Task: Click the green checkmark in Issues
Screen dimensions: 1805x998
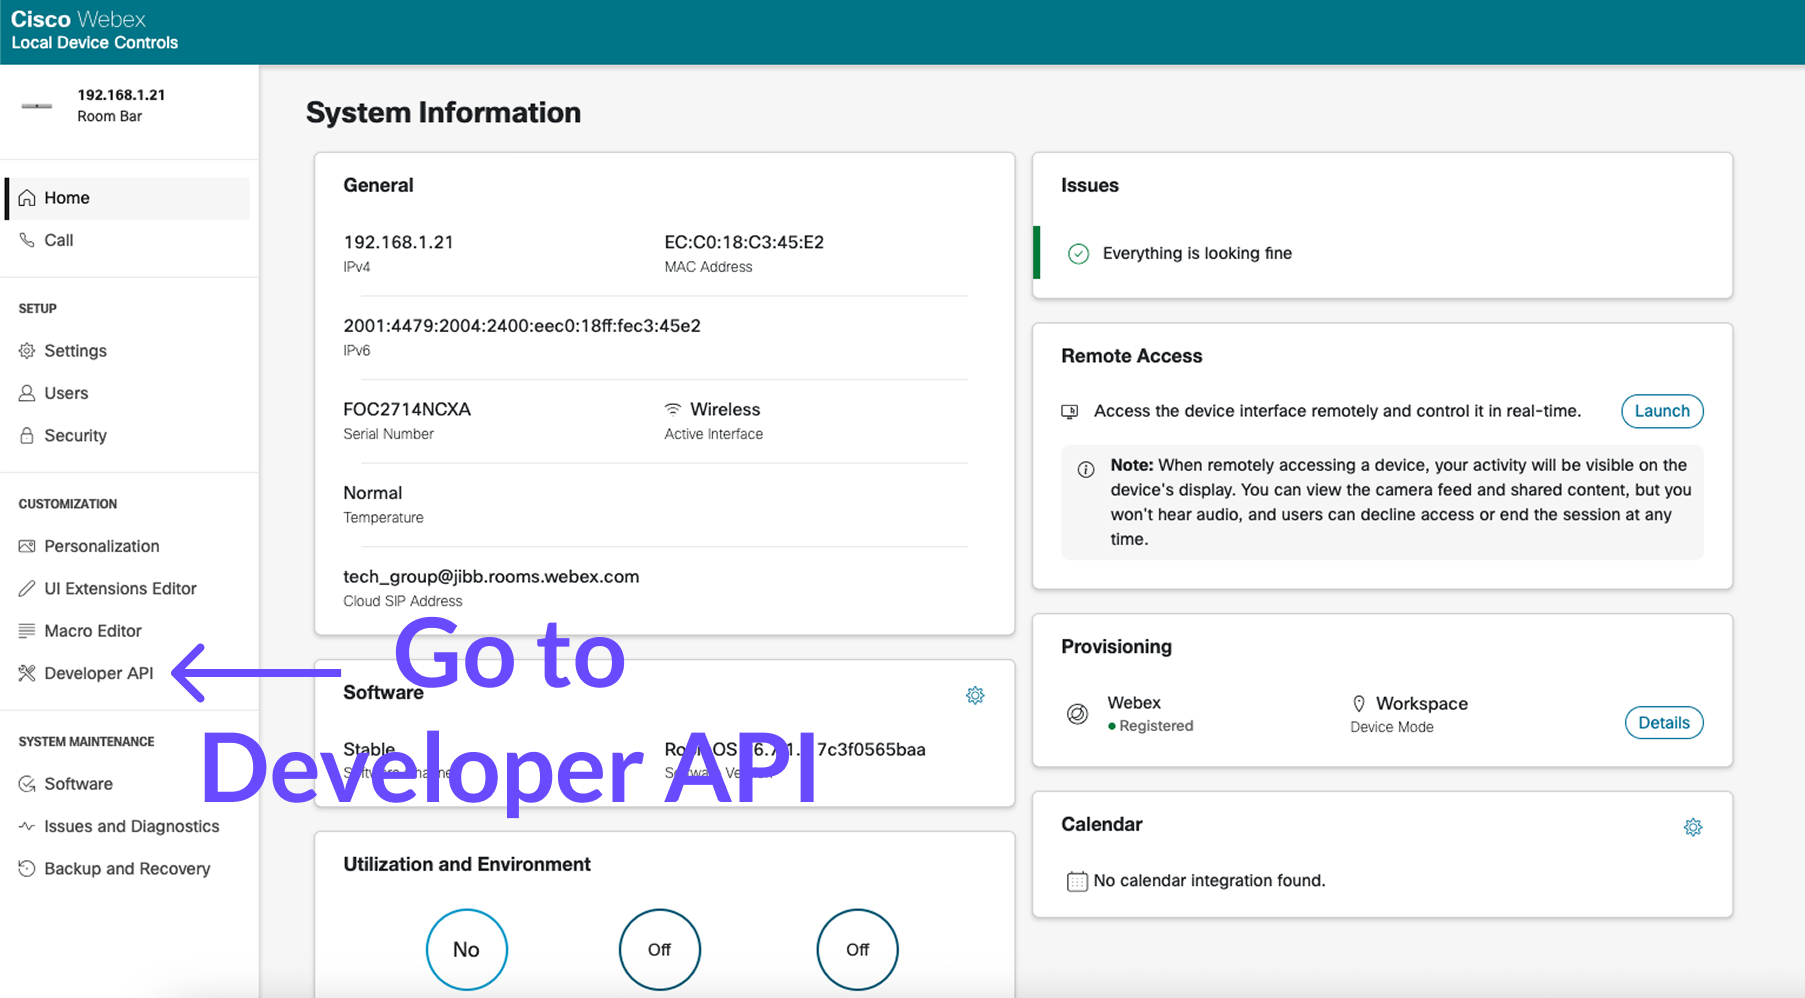Action: click(1078, 254)
